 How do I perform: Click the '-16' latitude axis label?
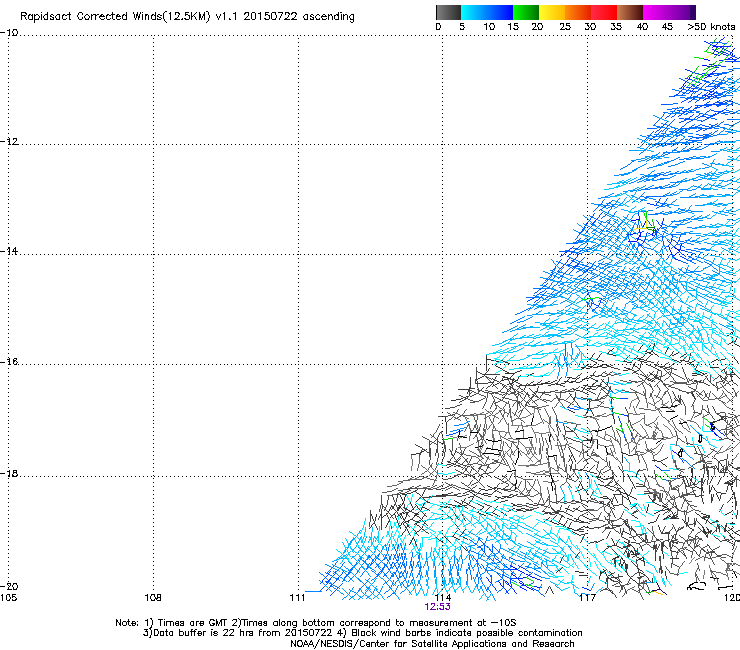[x=9, y=362]
